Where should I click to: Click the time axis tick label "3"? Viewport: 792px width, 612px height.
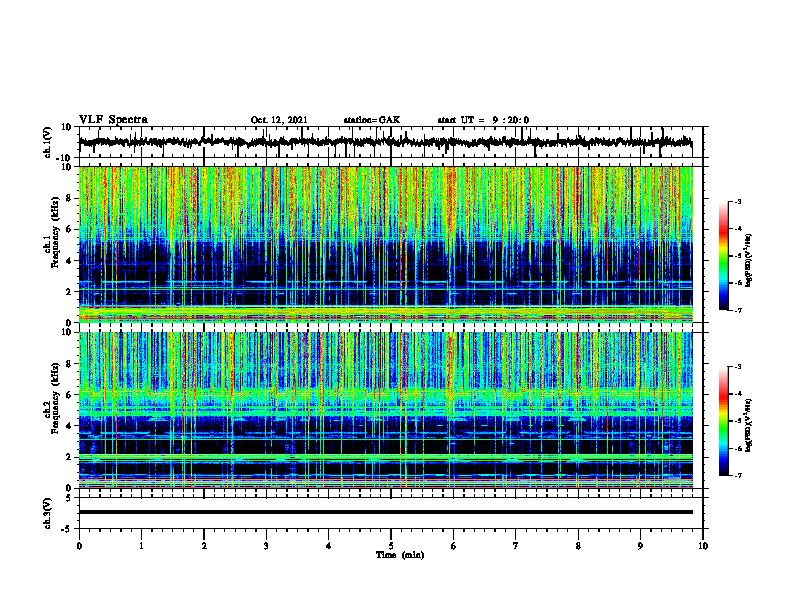coord(266,546)
